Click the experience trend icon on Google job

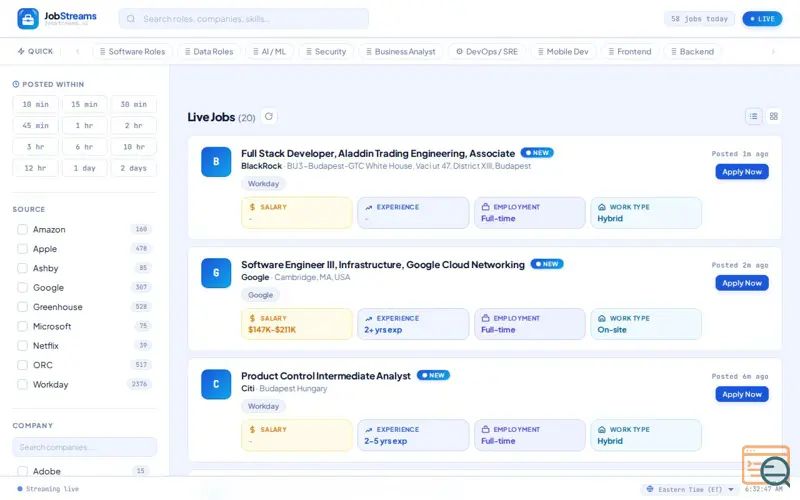pos(369,318)
